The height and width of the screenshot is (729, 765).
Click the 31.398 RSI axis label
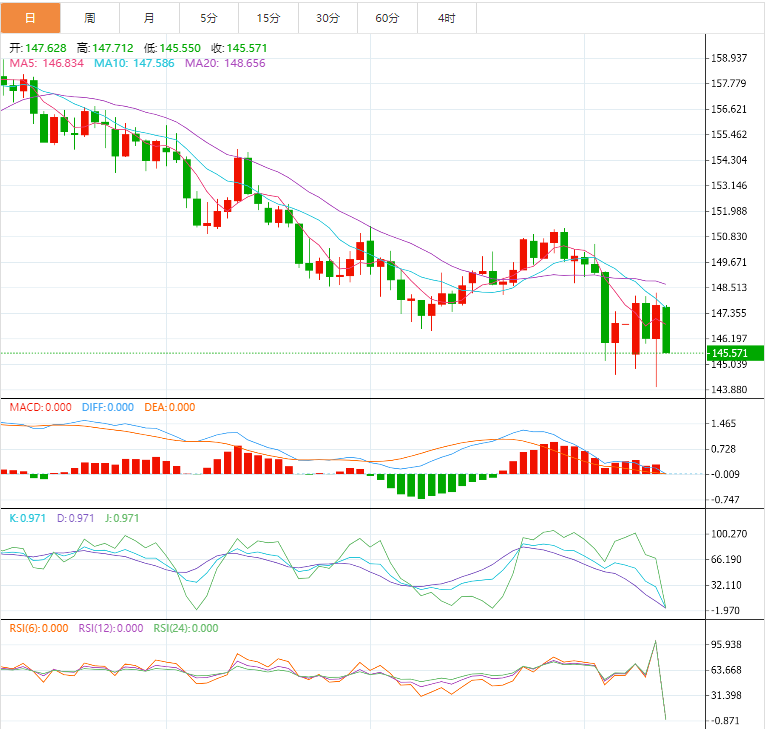[726, 695]
